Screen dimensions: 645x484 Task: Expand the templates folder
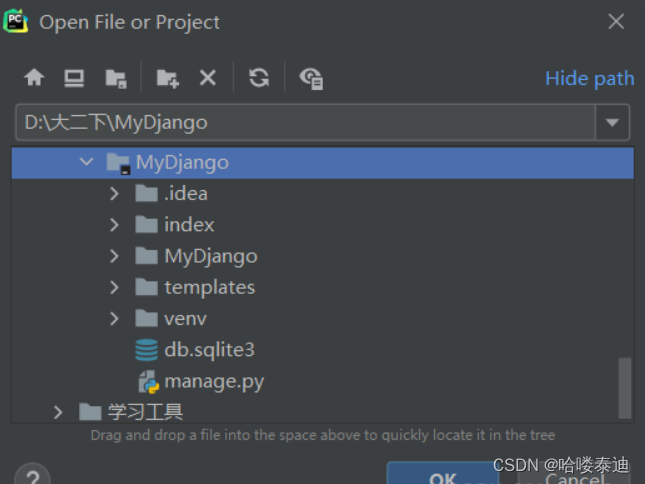tap(116, 287)
